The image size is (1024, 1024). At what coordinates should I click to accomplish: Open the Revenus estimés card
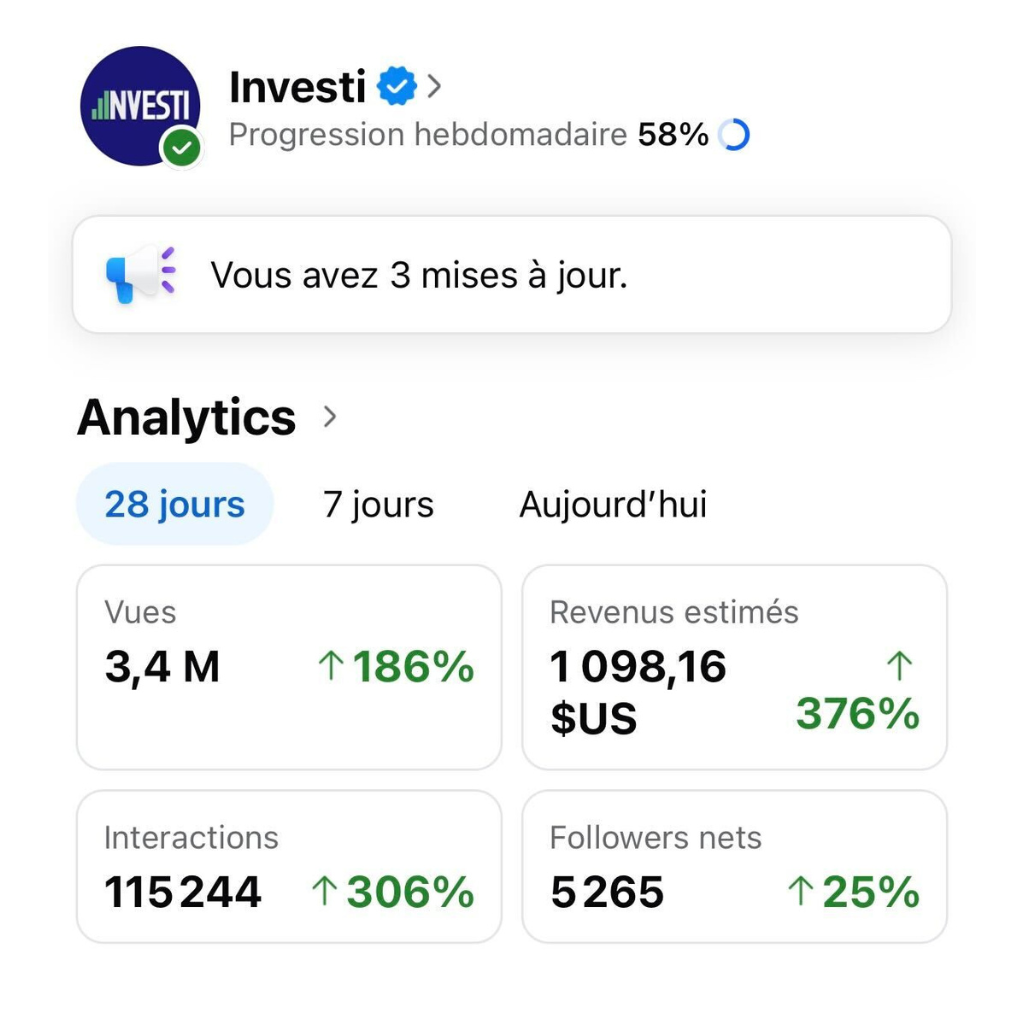click(x=734, y=667)
